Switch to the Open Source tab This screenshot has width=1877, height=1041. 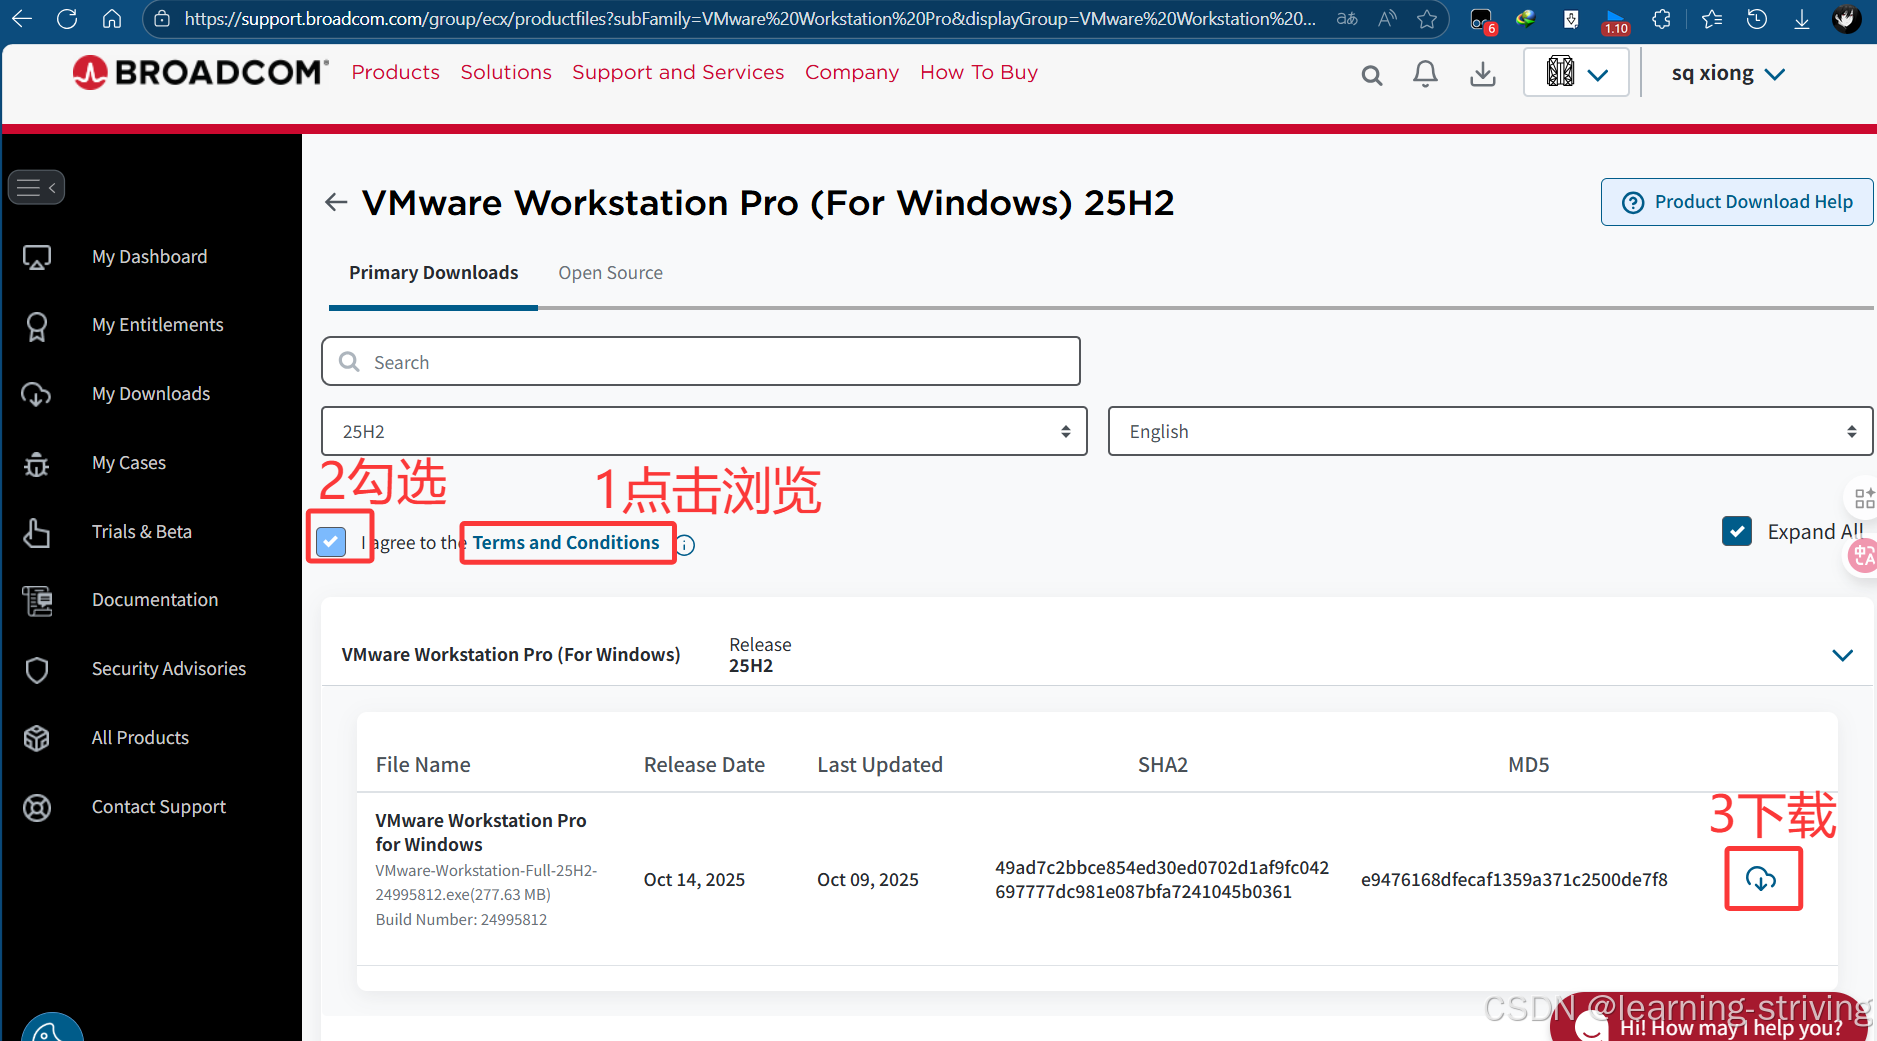point(610,273)
